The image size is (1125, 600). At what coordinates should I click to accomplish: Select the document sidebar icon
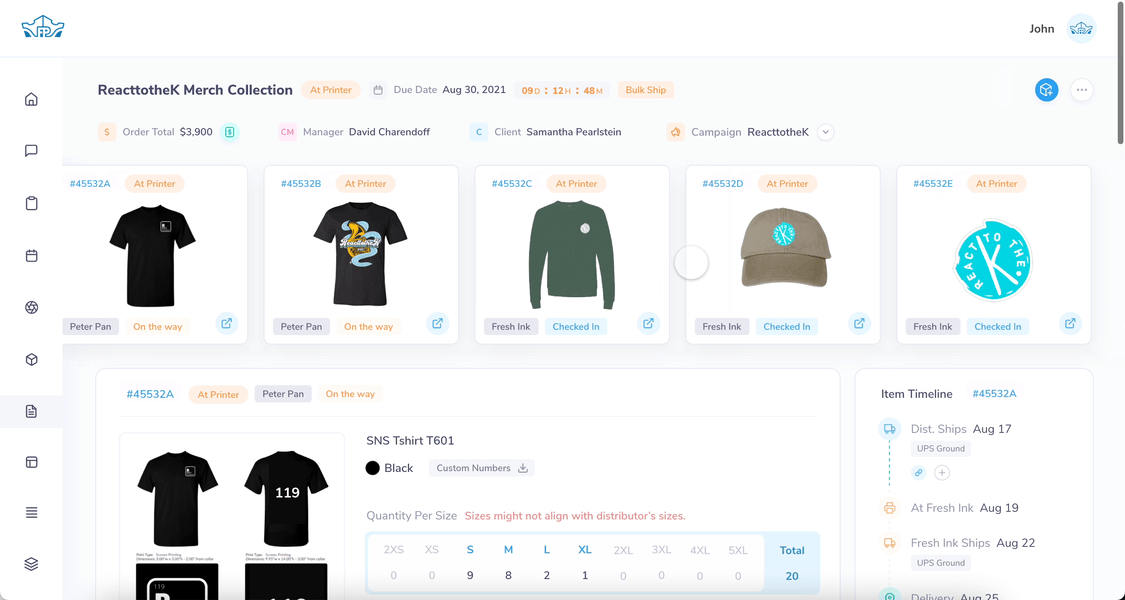(x=31, y=411)
